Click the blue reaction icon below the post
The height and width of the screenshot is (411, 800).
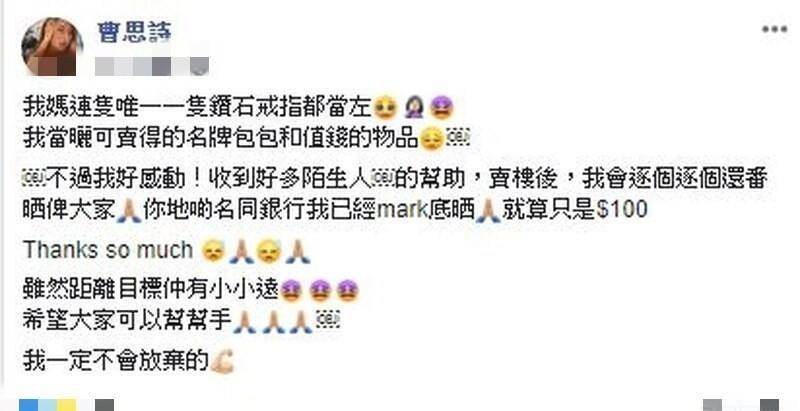[29, 405]
